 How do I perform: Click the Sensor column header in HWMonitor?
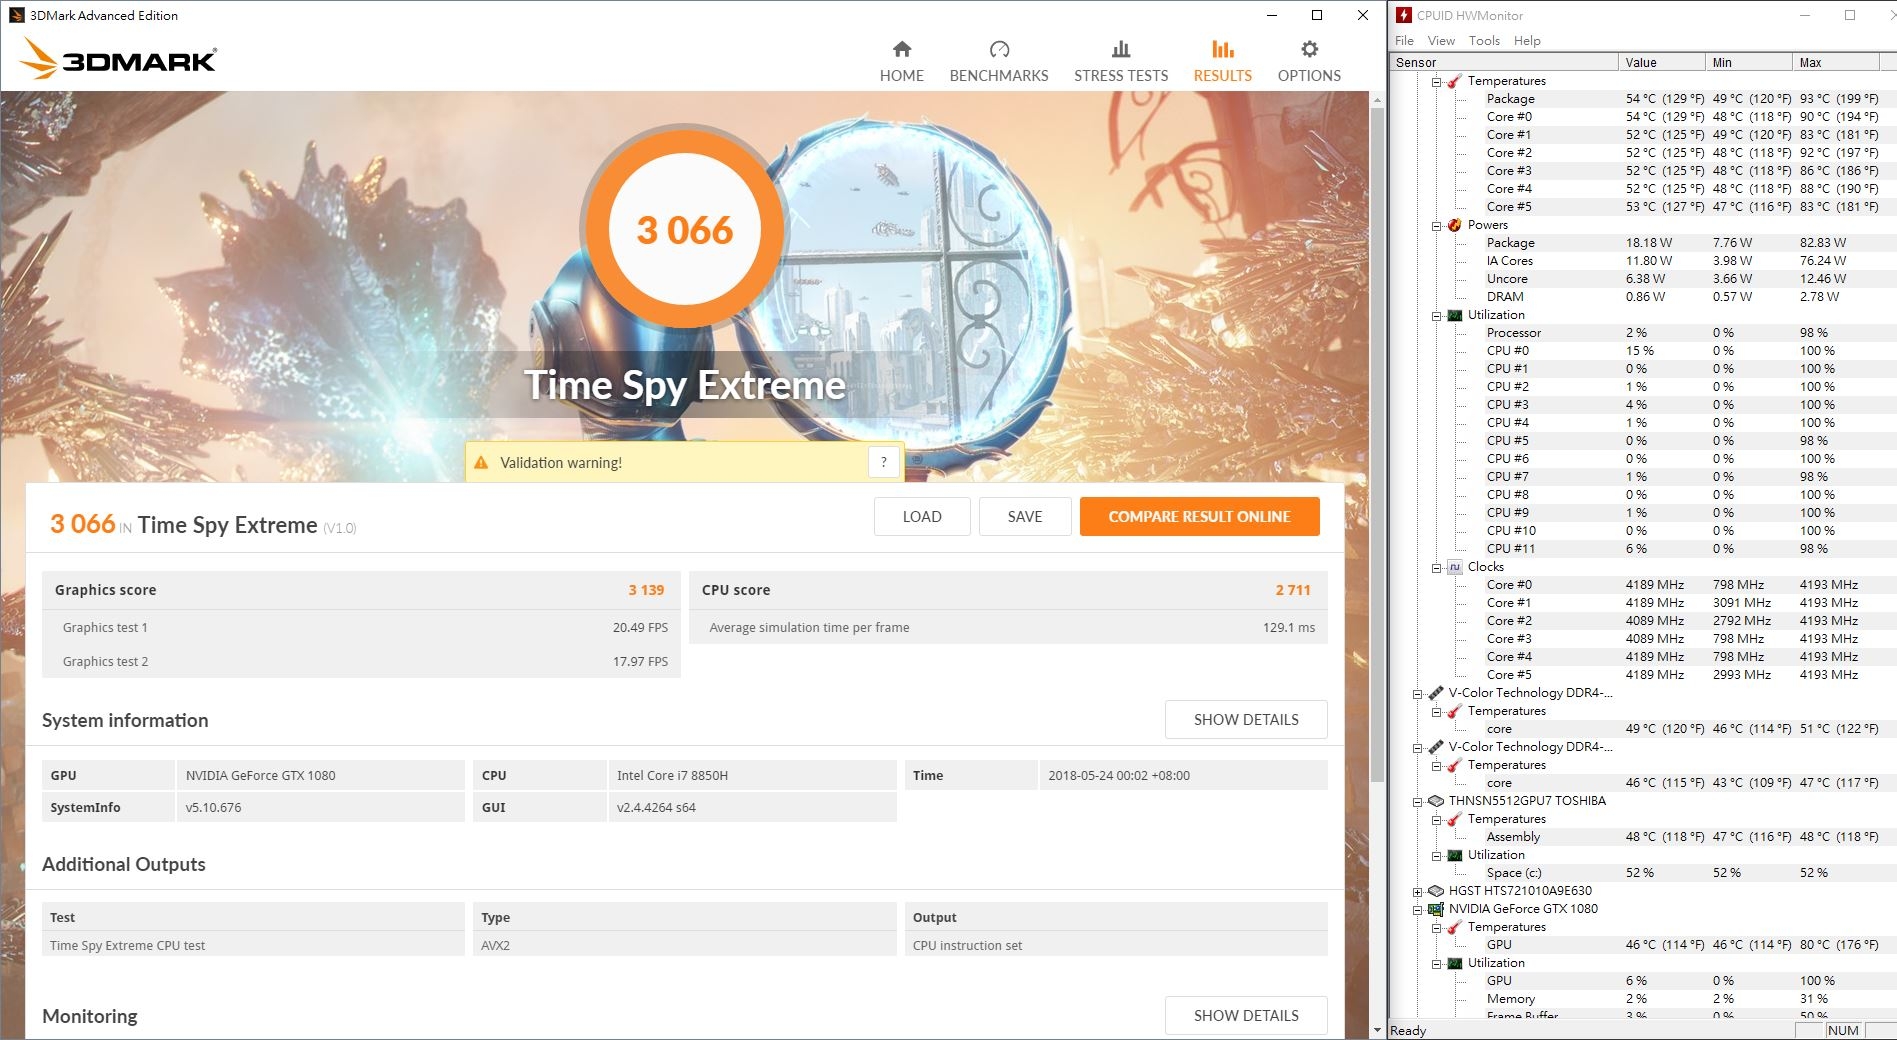click(x=1505, y=62)
